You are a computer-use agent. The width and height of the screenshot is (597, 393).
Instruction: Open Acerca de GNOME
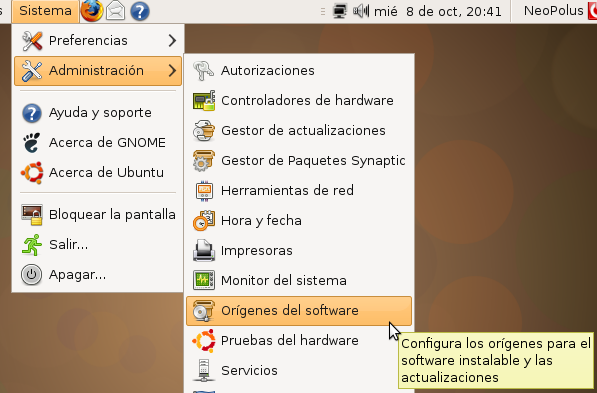click(98, 143)
